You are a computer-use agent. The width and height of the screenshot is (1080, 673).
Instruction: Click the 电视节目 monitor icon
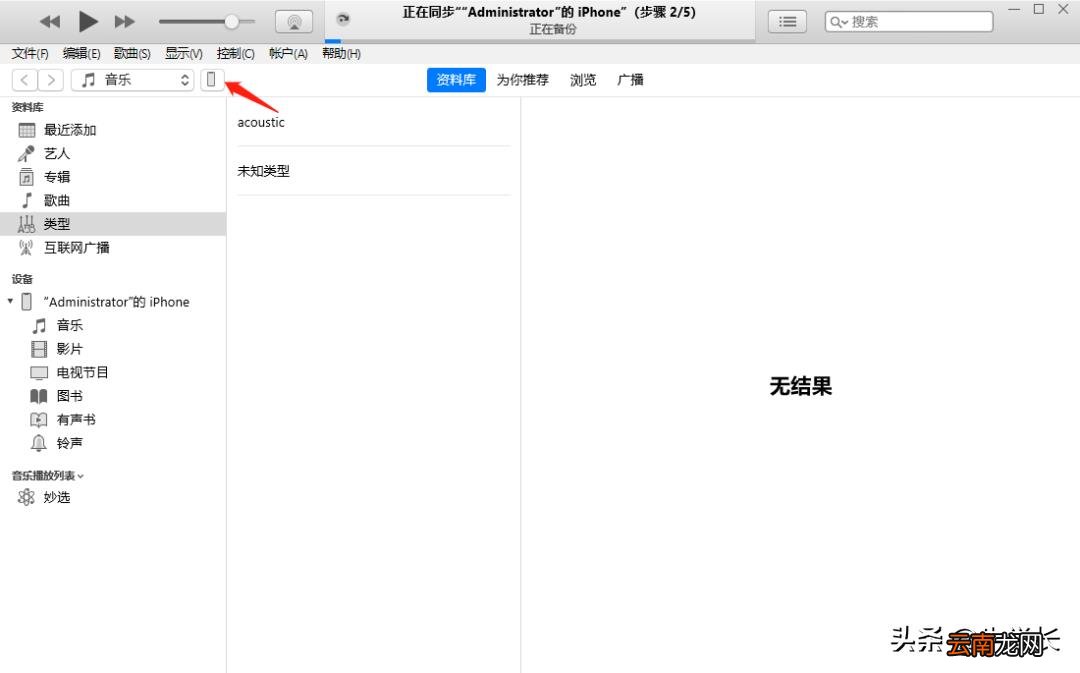(39, 373)
